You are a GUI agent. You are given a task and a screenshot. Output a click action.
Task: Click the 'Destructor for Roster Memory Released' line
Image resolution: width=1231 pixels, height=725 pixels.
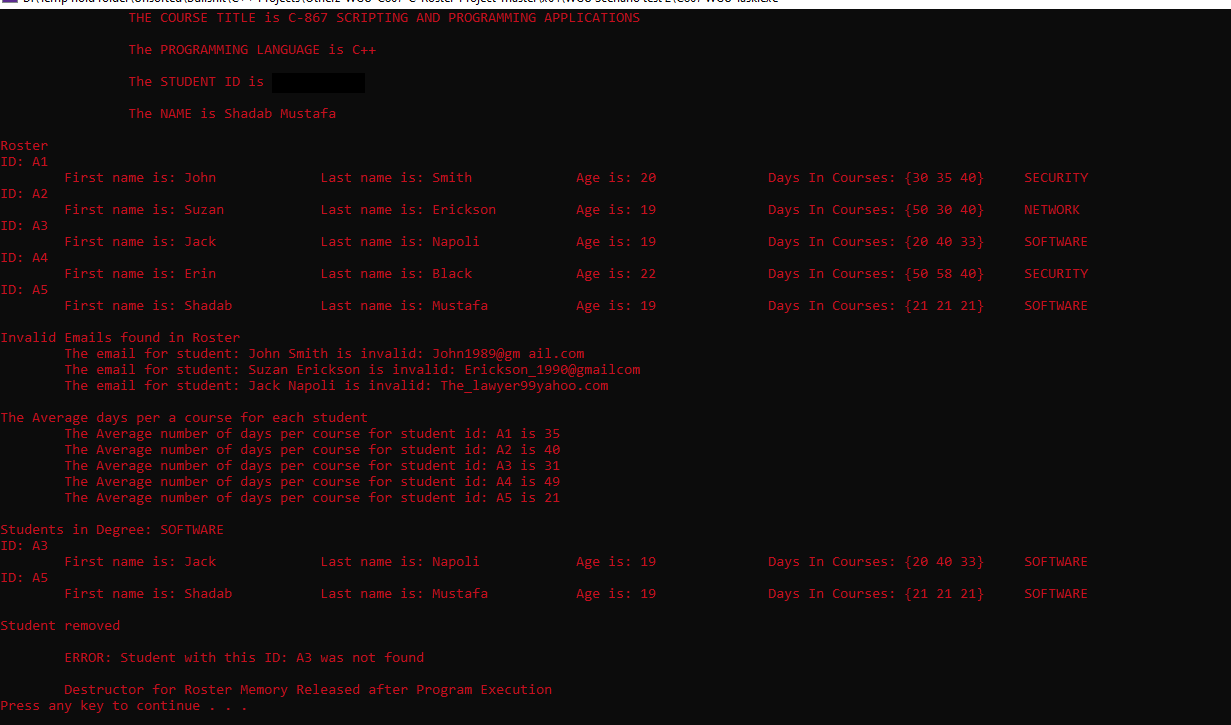click(x=308, y=690)
